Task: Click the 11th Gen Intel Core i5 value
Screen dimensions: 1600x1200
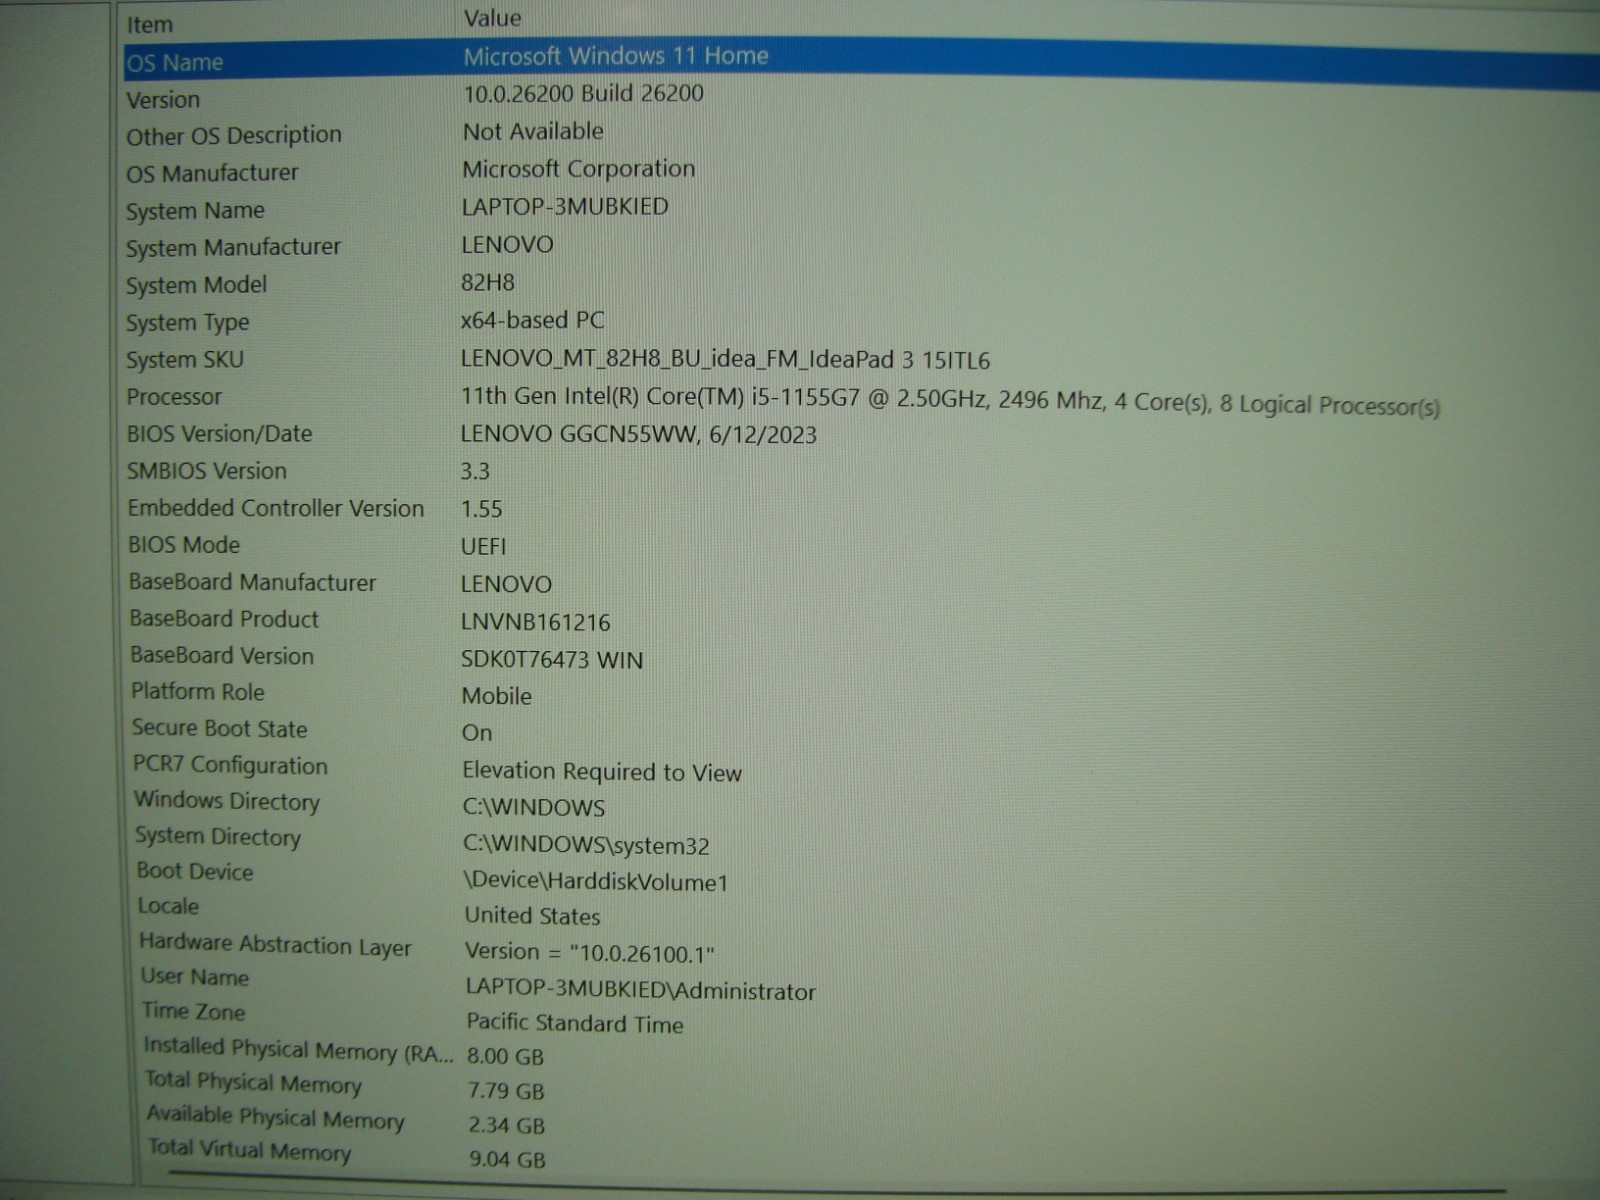Action: (x=950, y=401)
